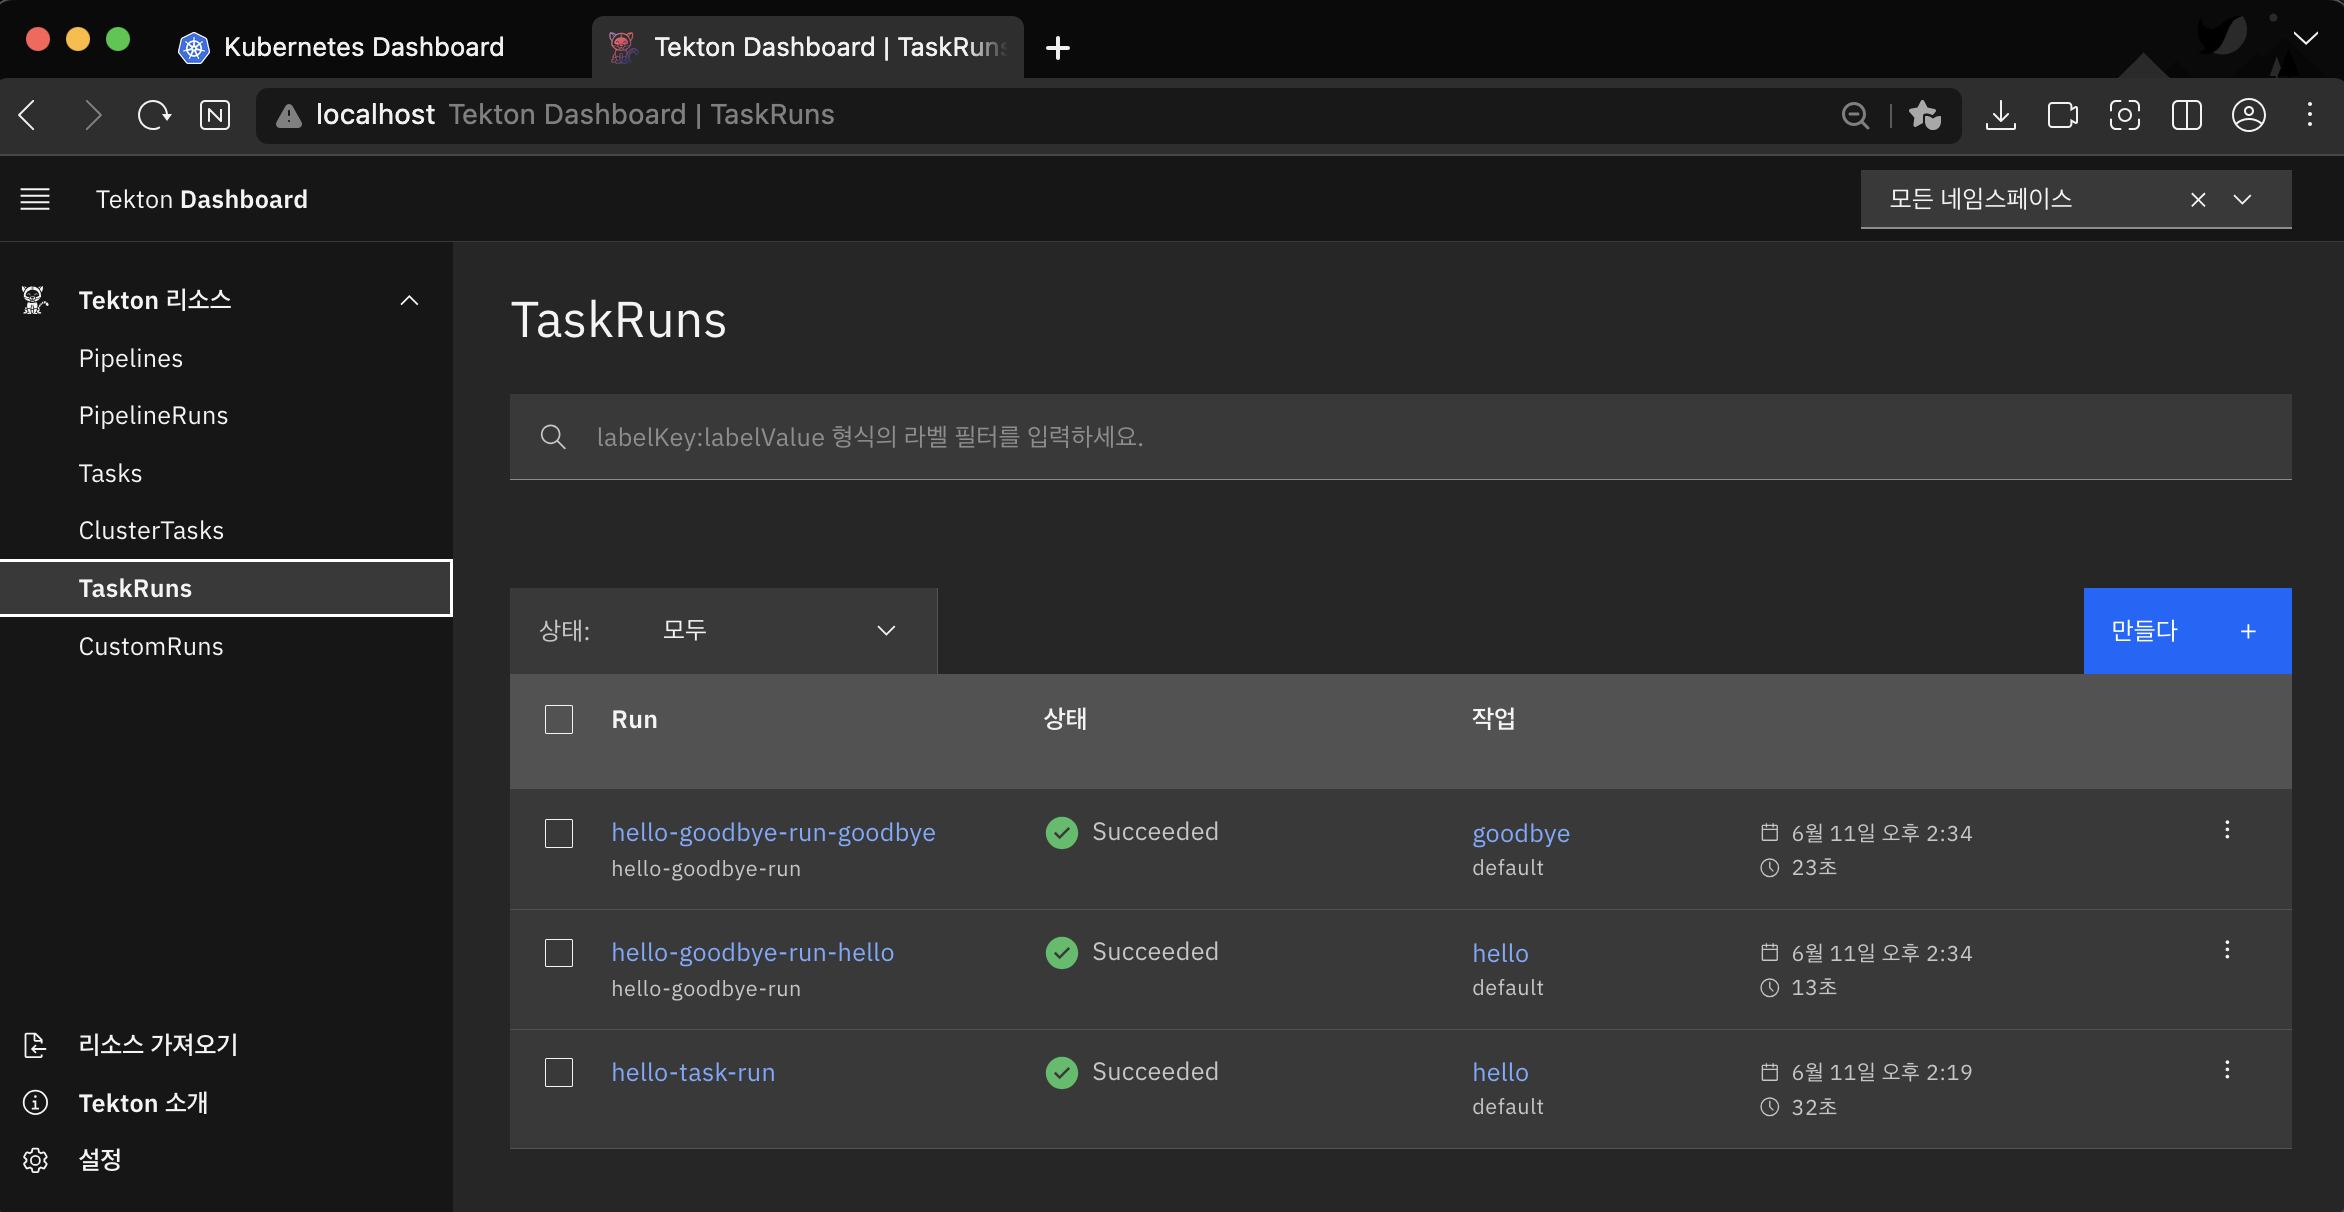Go to PipelineRuns in sidebar
Viewport: 2344px width, 1212px height.
pos(153,416)
